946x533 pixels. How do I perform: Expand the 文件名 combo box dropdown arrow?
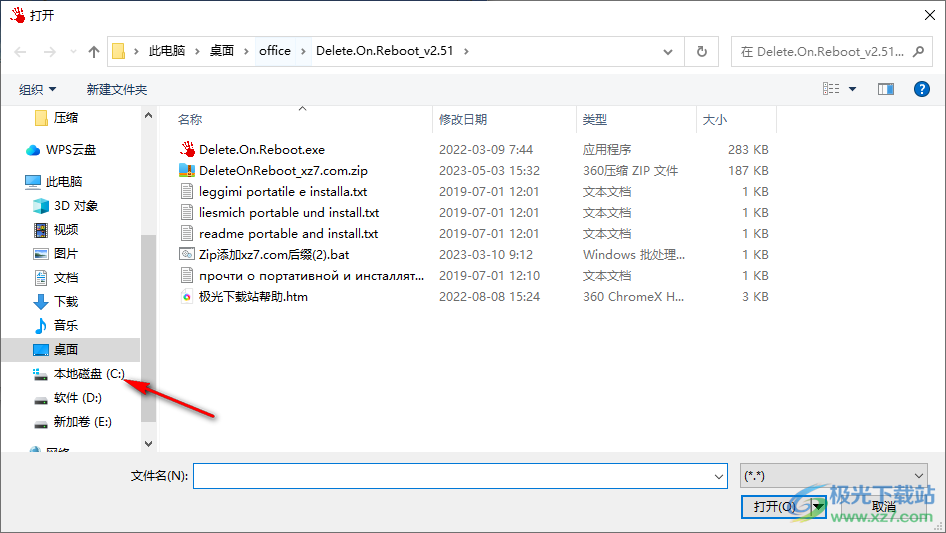pyautogui.click(x=719, y=476)
